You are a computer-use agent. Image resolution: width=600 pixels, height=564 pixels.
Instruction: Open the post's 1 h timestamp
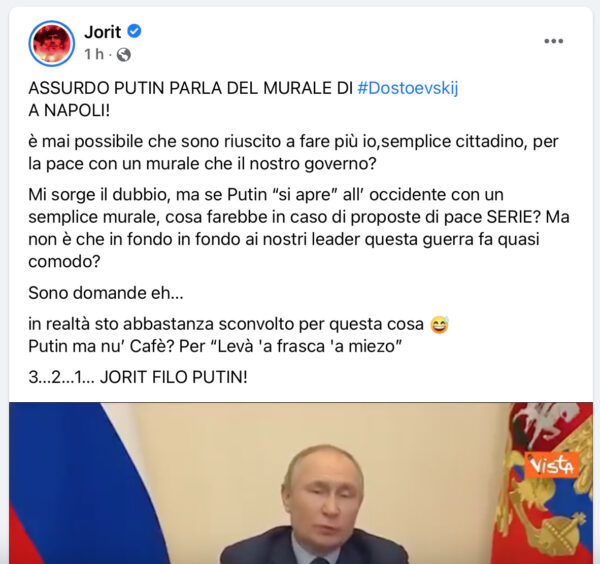click(94, 54)
